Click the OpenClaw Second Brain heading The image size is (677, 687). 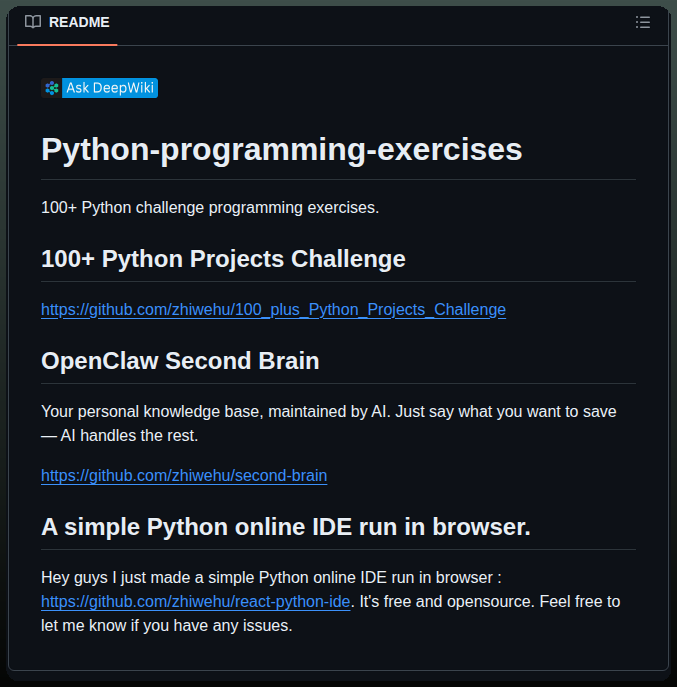(180, 361)
